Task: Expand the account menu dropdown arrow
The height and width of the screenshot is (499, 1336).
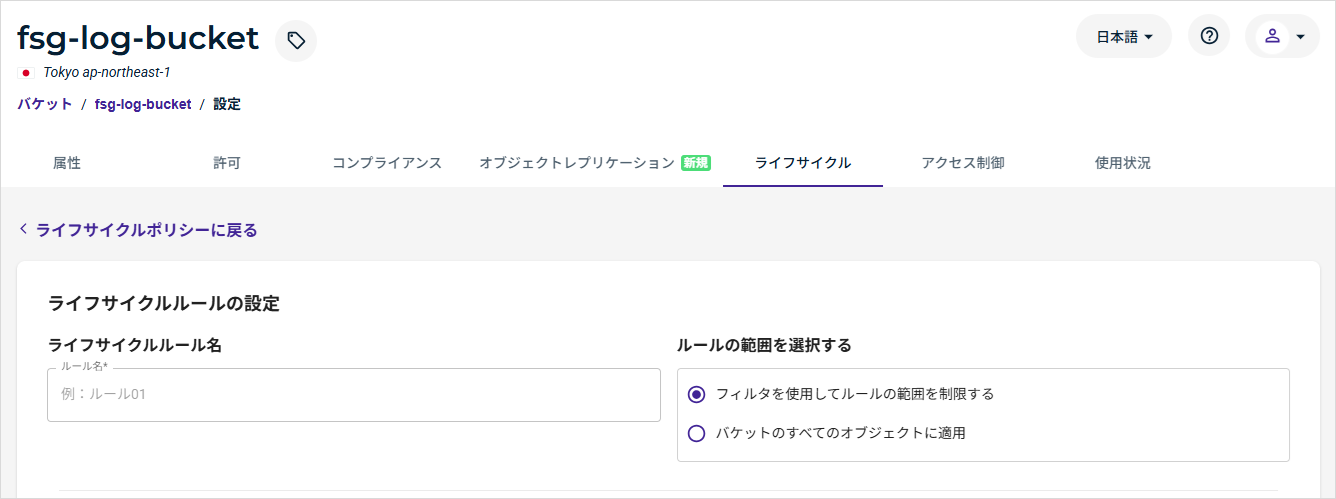Action: coord(1300,37)
